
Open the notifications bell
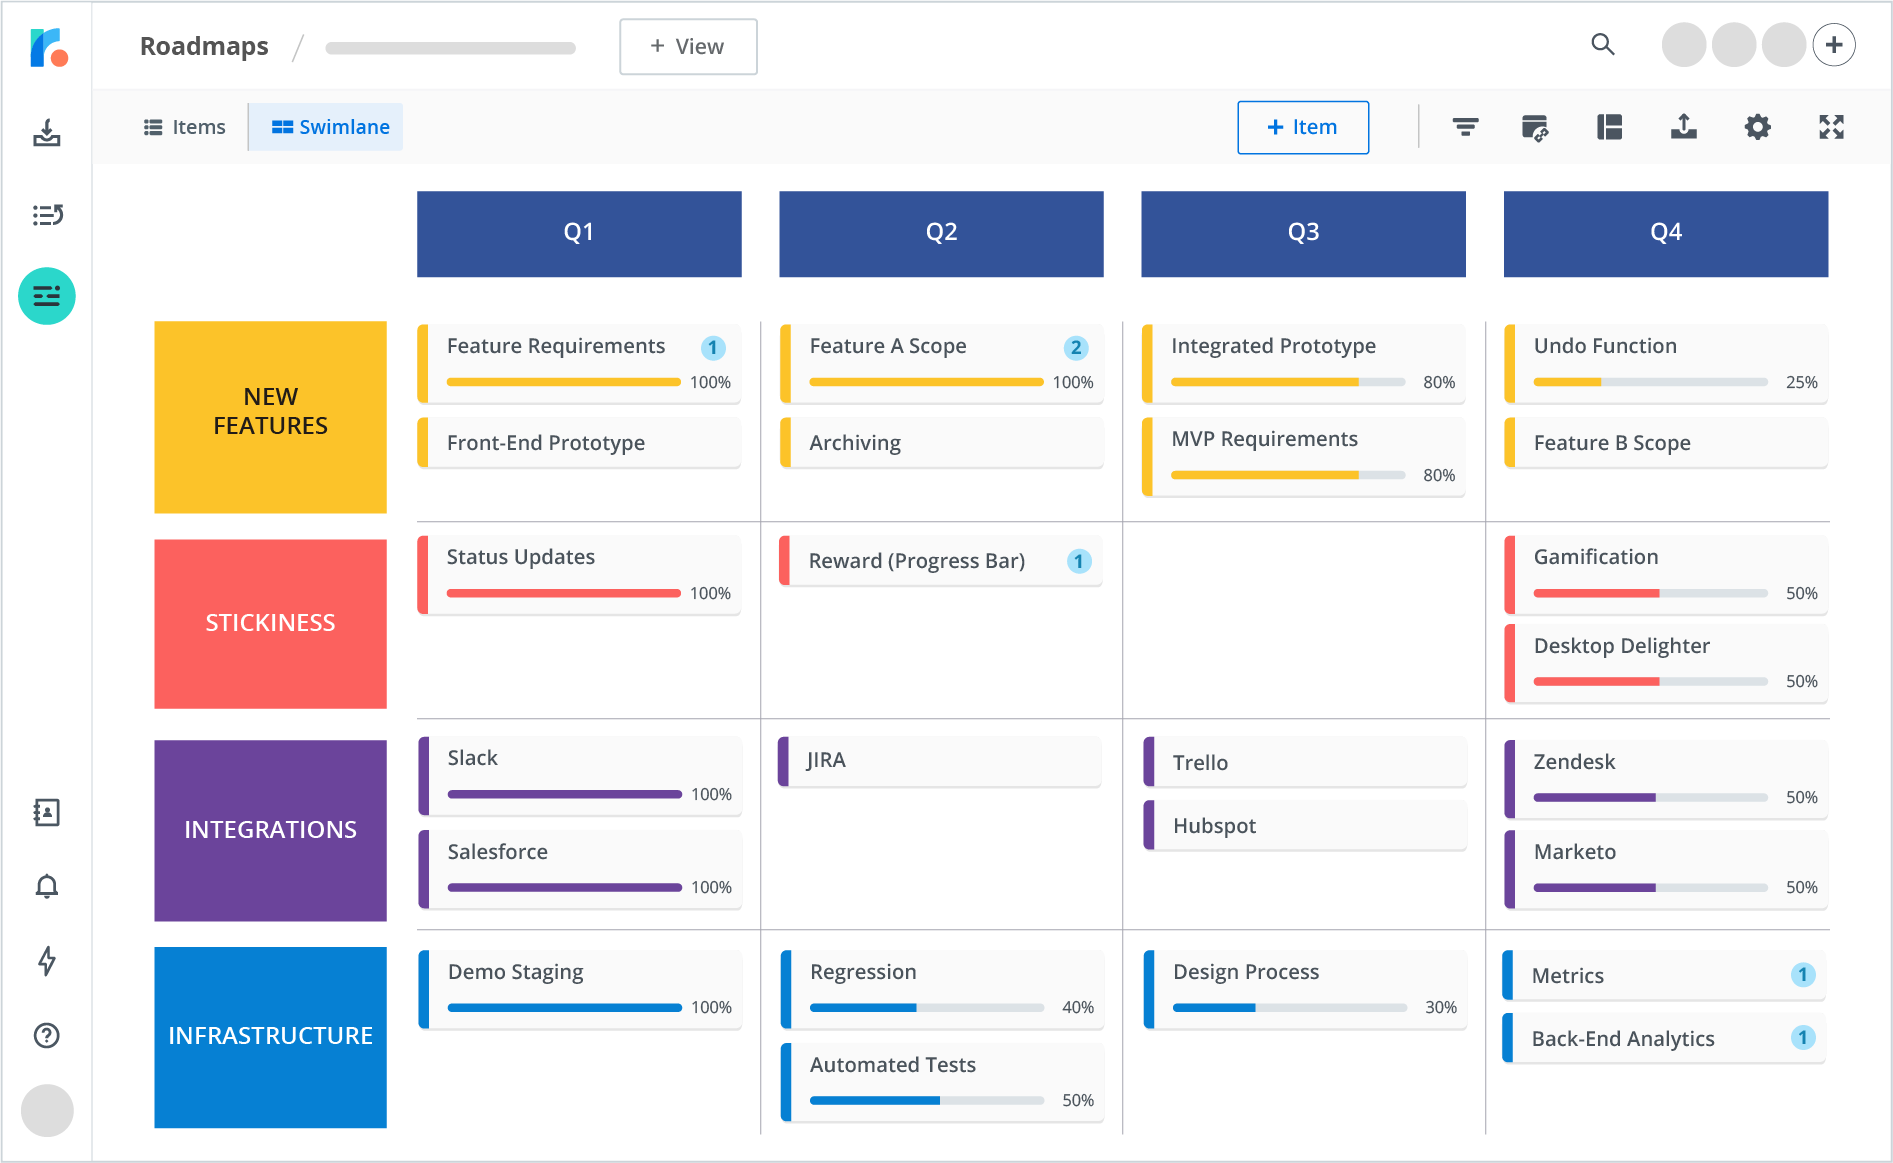(46, 886)
